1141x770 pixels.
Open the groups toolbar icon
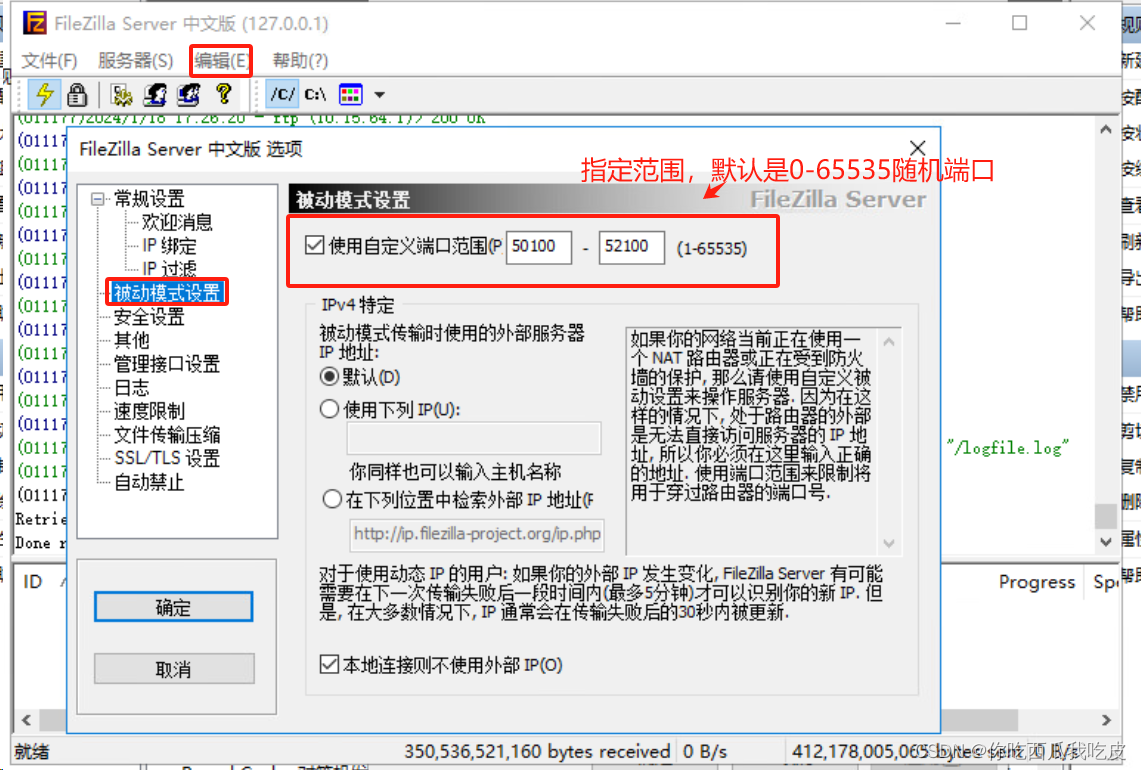(x=189, y=95)
